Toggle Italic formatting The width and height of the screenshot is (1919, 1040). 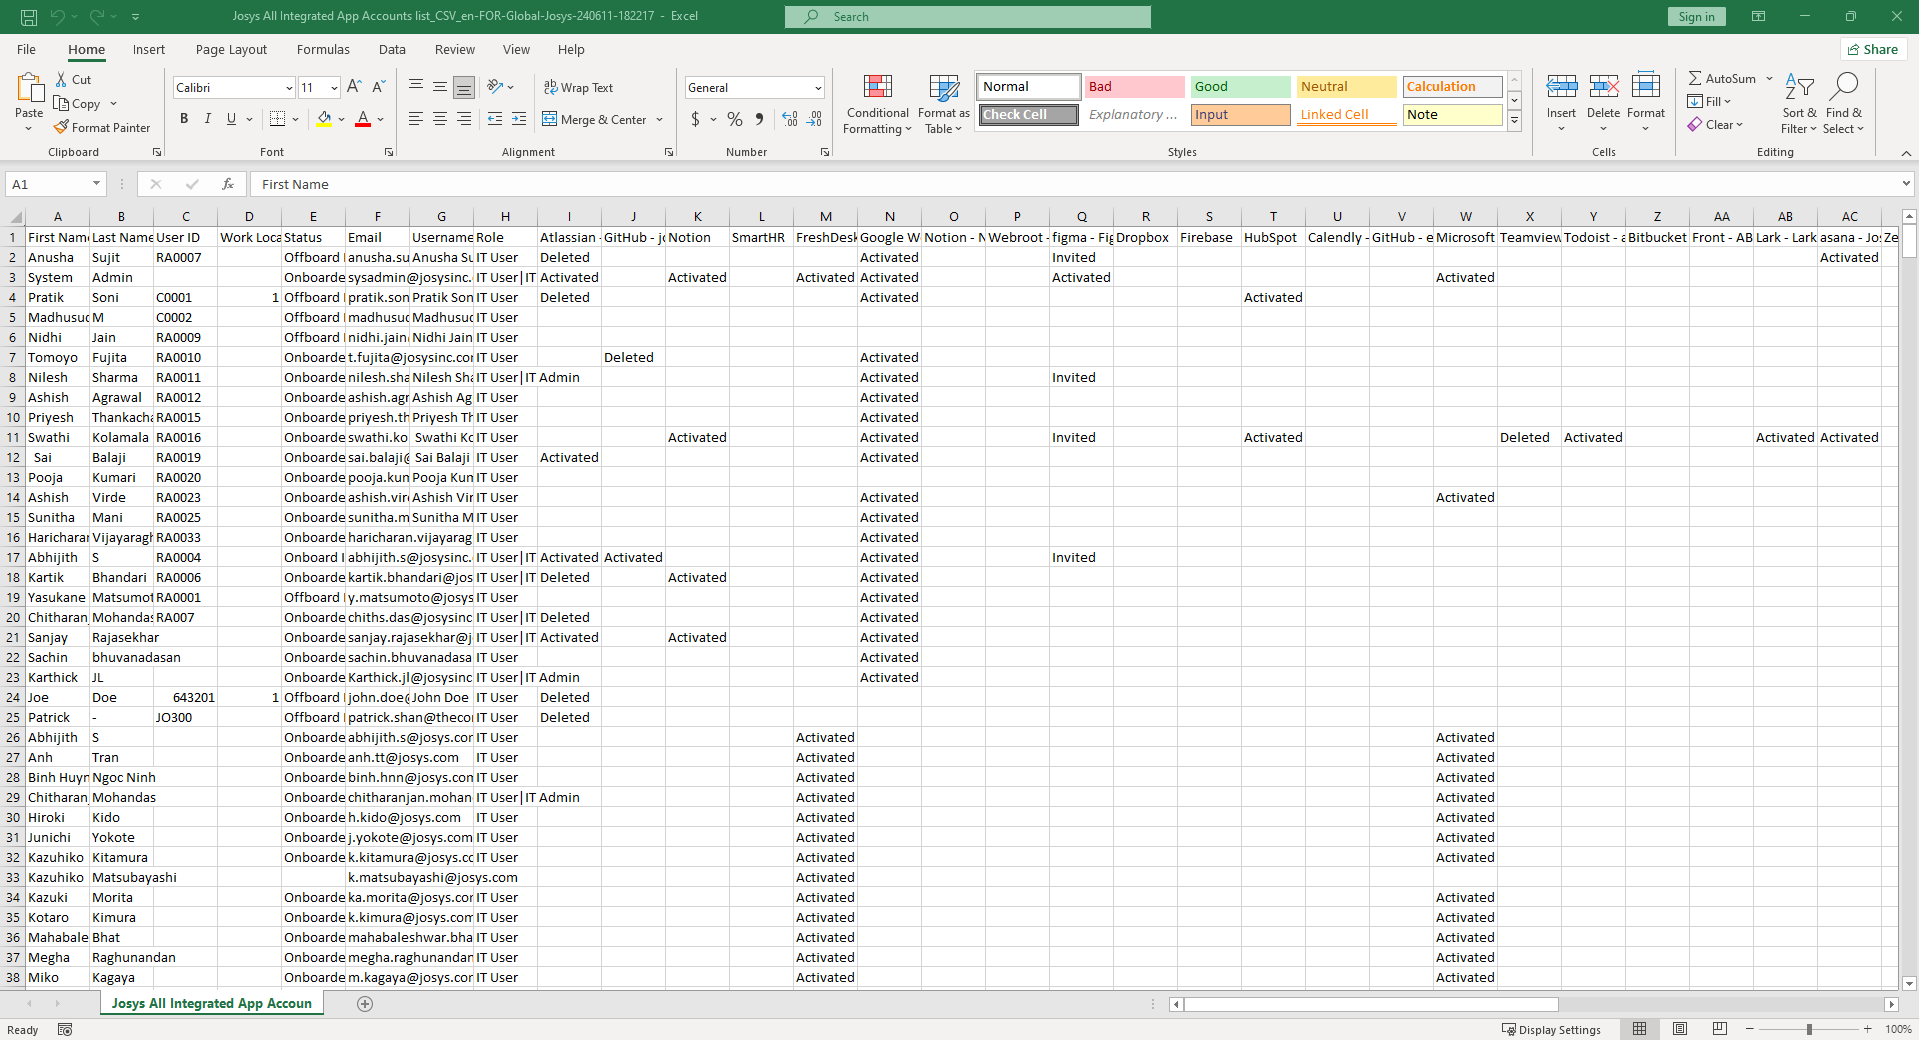[x=208, y=119]
